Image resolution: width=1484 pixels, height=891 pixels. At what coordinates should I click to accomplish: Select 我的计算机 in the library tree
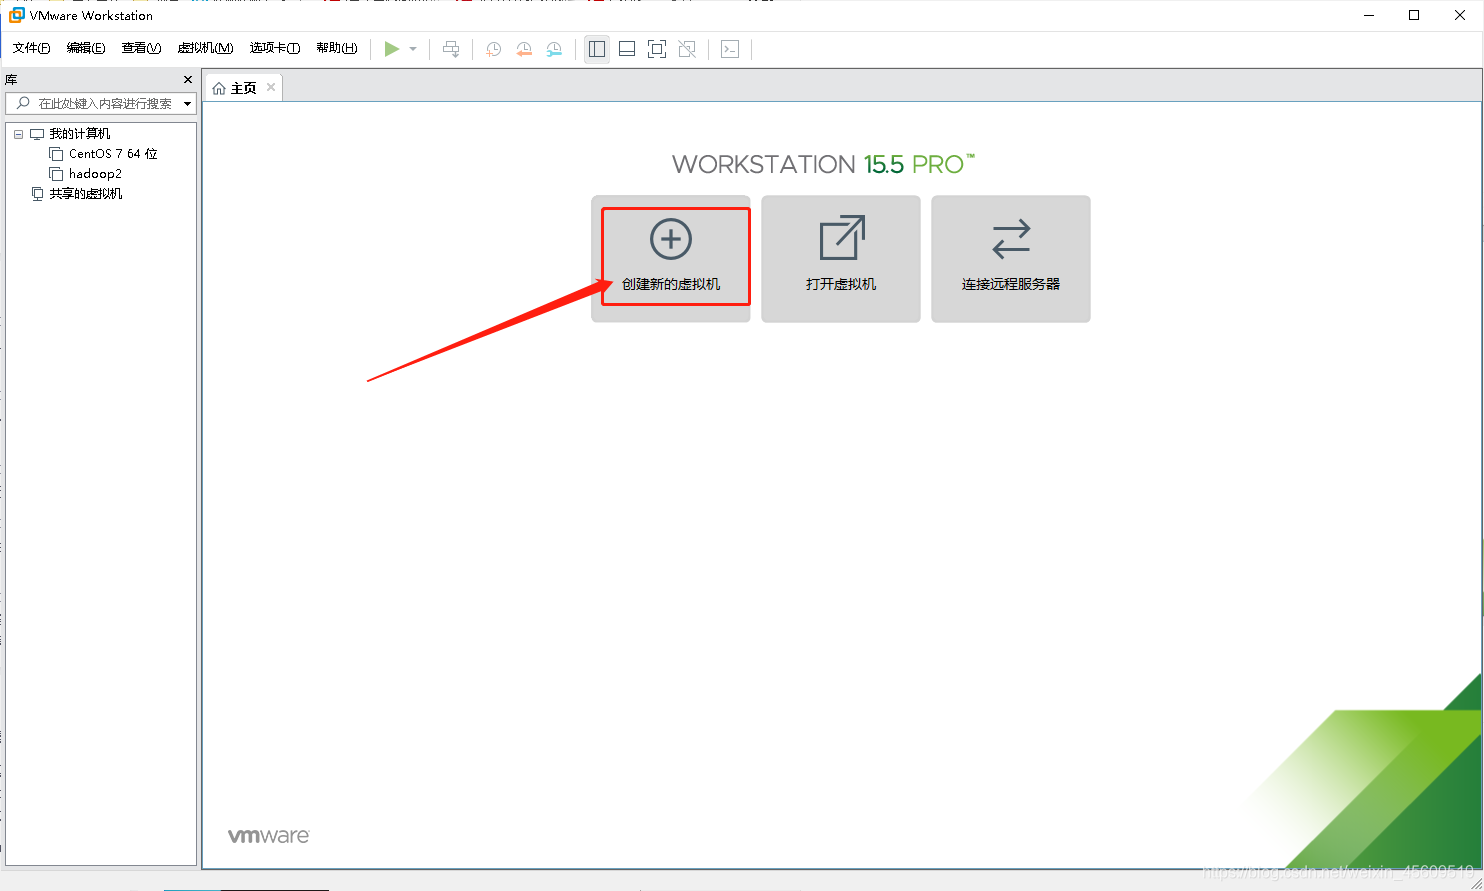coord(80,134)
